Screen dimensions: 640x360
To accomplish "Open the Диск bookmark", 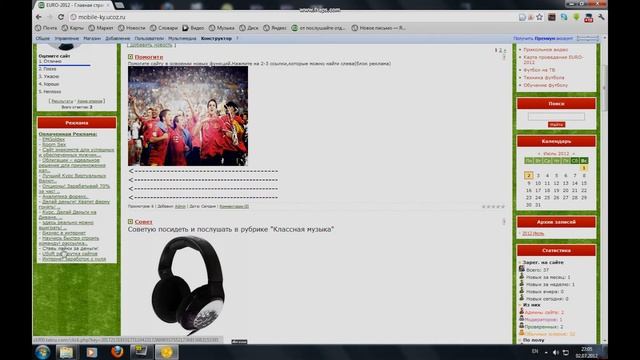I will (x=249, y=28).
